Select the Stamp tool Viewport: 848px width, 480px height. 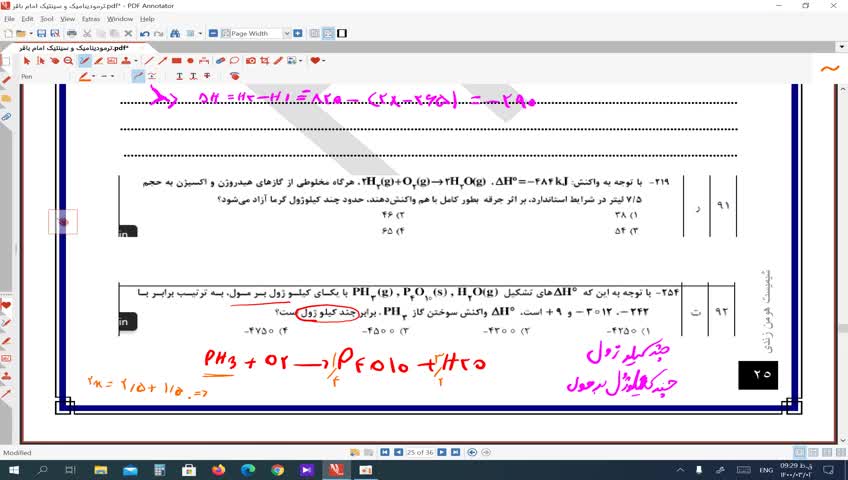click(x=126, y=61)
